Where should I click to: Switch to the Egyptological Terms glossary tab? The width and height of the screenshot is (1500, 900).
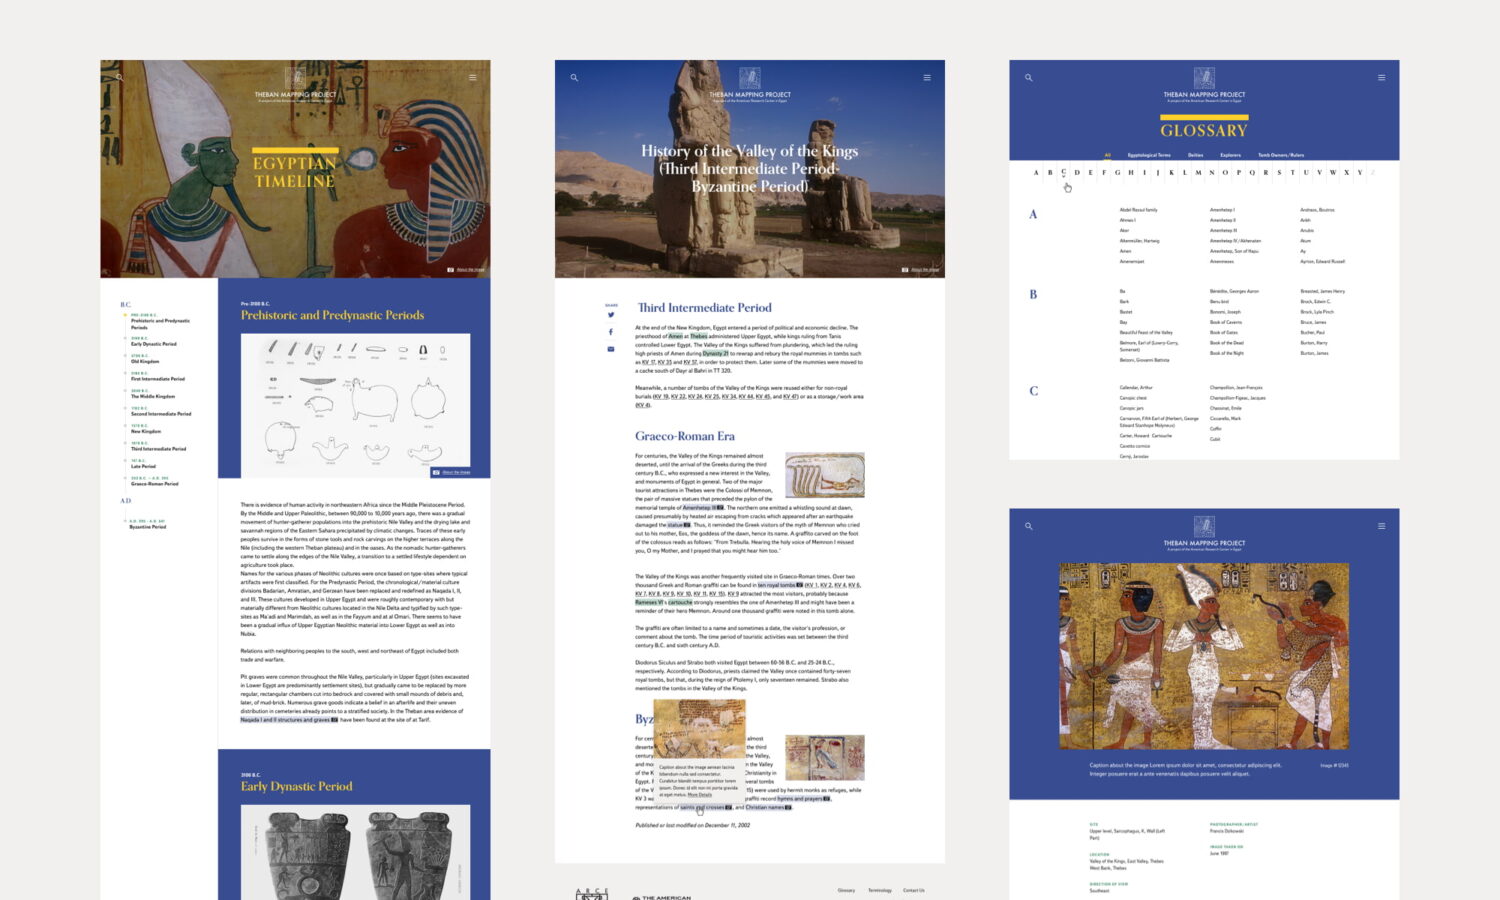point(1149,155)
